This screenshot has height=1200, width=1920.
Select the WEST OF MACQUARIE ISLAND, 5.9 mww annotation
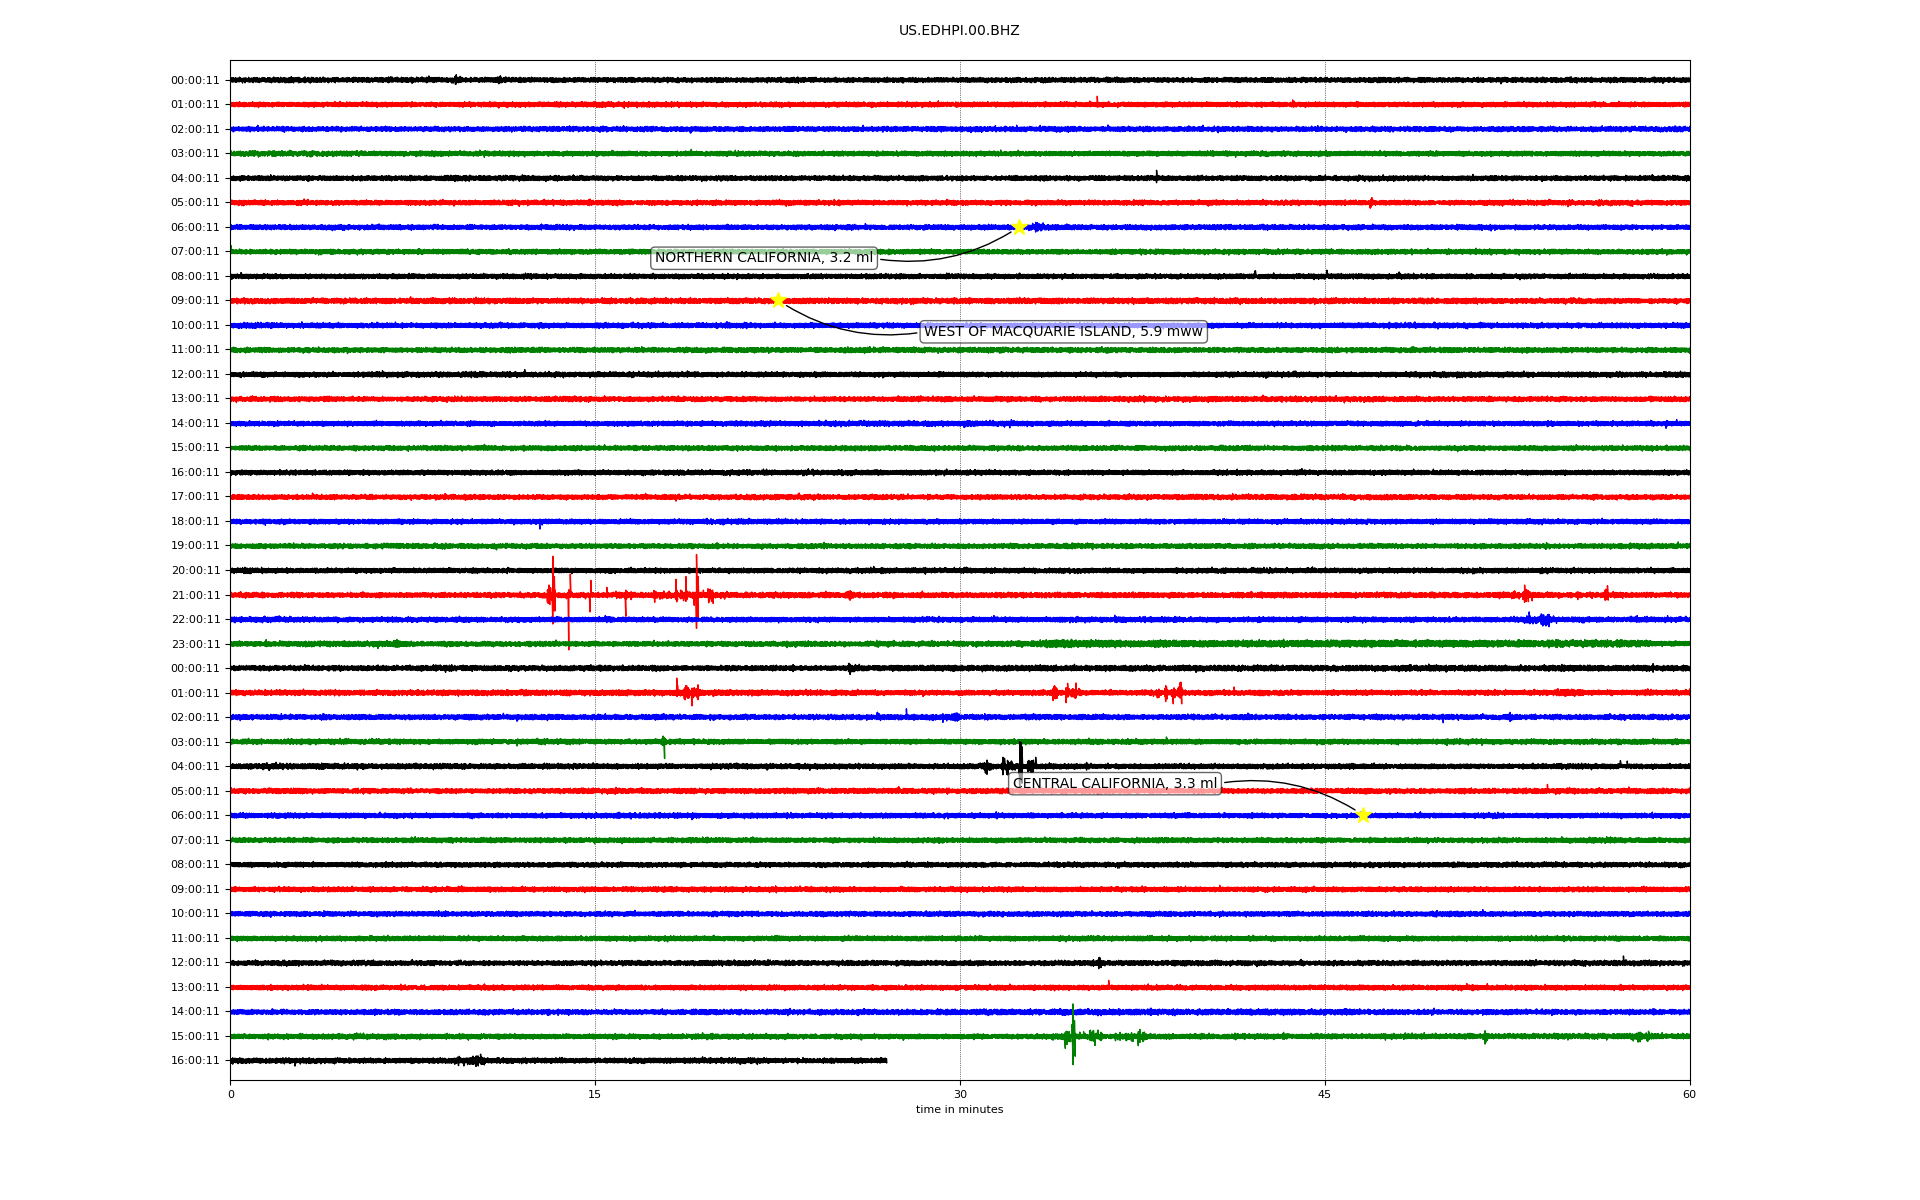tap(1063, 332)
